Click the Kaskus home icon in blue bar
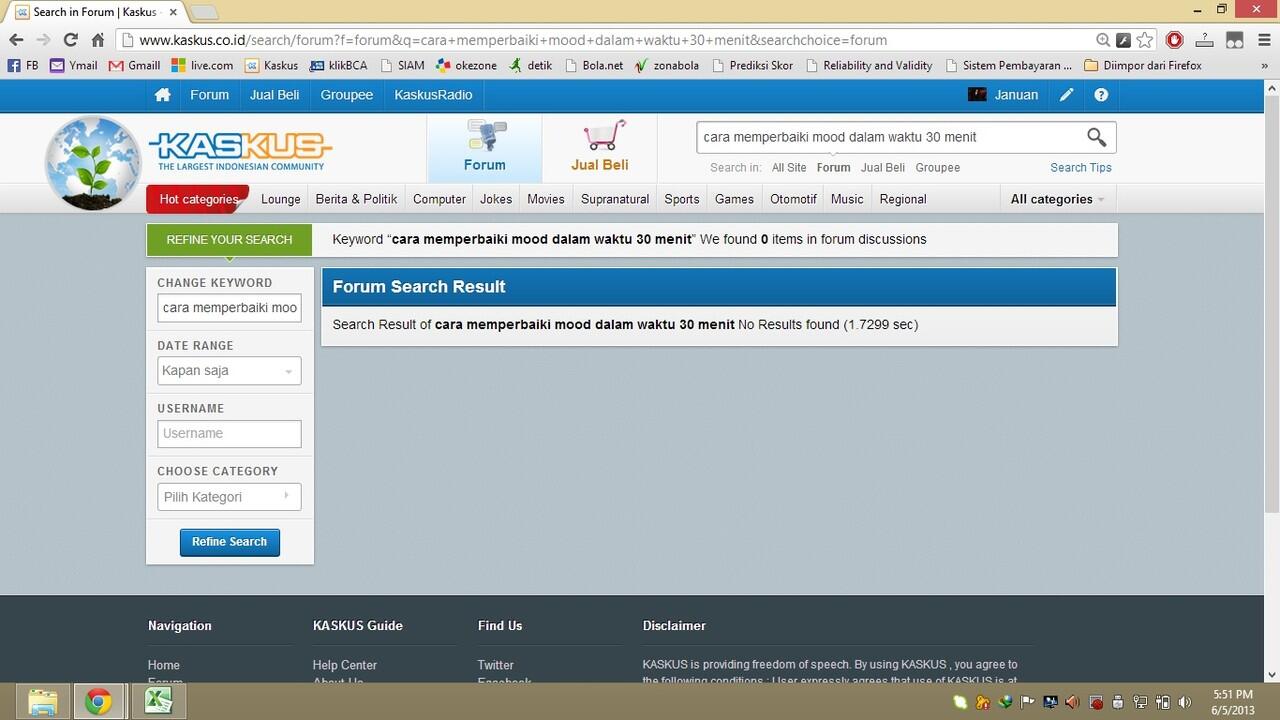 162,95
